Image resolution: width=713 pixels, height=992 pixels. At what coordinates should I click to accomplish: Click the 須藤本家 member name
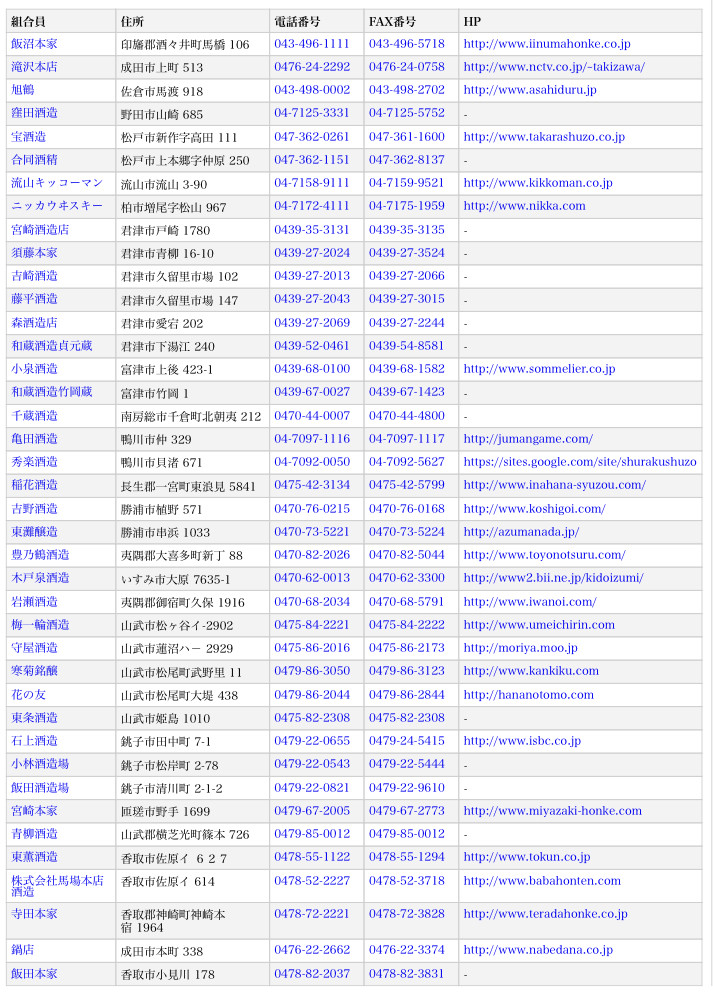(34, 252)
